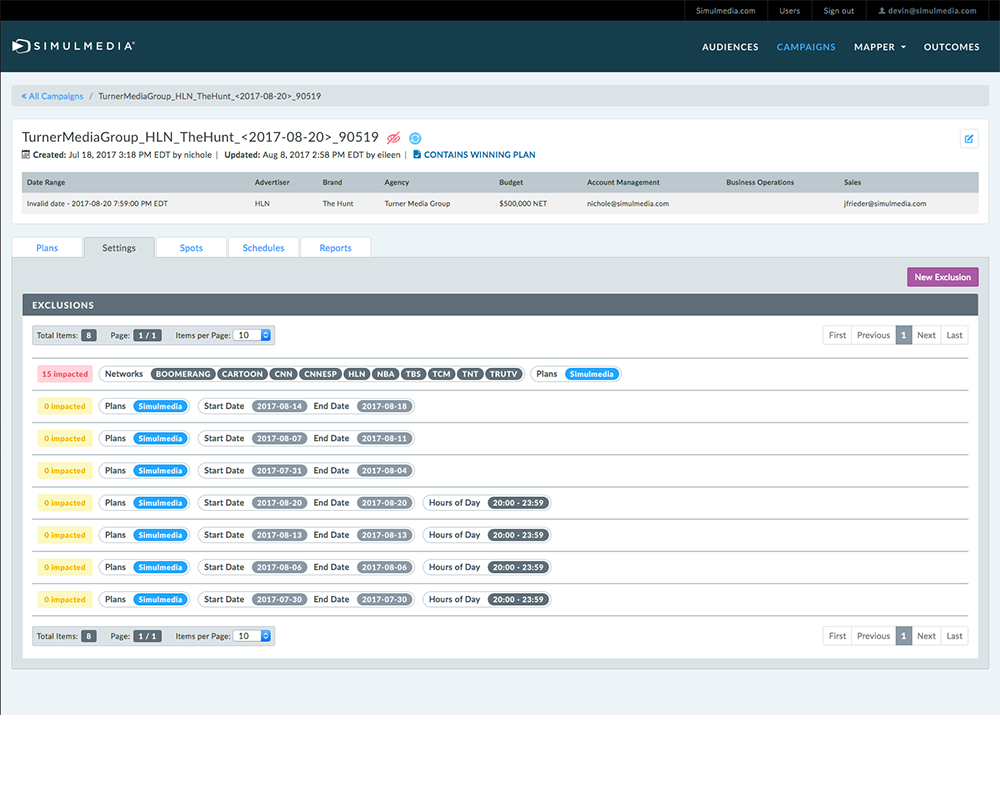Click Hours of Day tag in 2017-07-30 row
Image resolution: width=1000 pixels, height=808 pixels.
518,599
